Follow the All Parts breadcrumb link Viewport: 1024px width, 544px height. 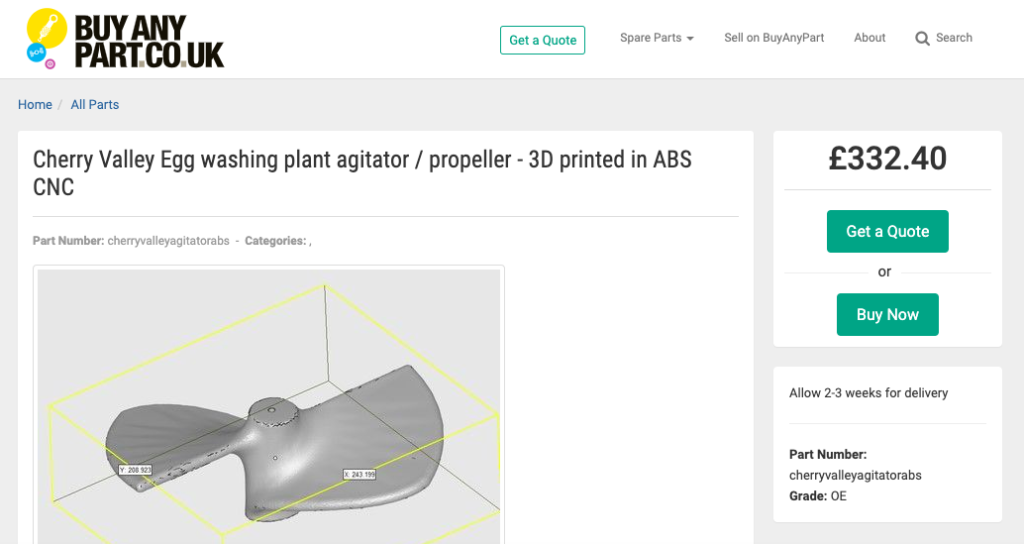tap(95, 104)
